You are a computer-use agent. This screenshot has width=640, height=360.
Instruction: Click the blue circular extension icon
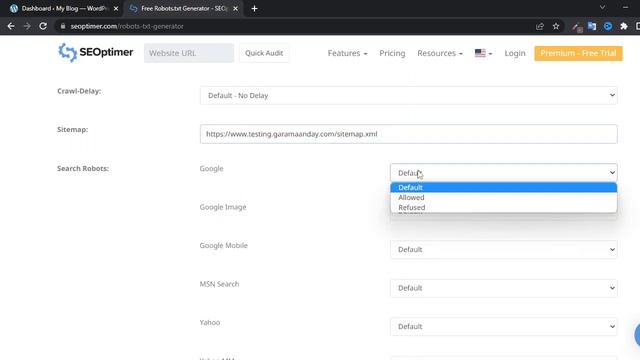tap(608, 26)
